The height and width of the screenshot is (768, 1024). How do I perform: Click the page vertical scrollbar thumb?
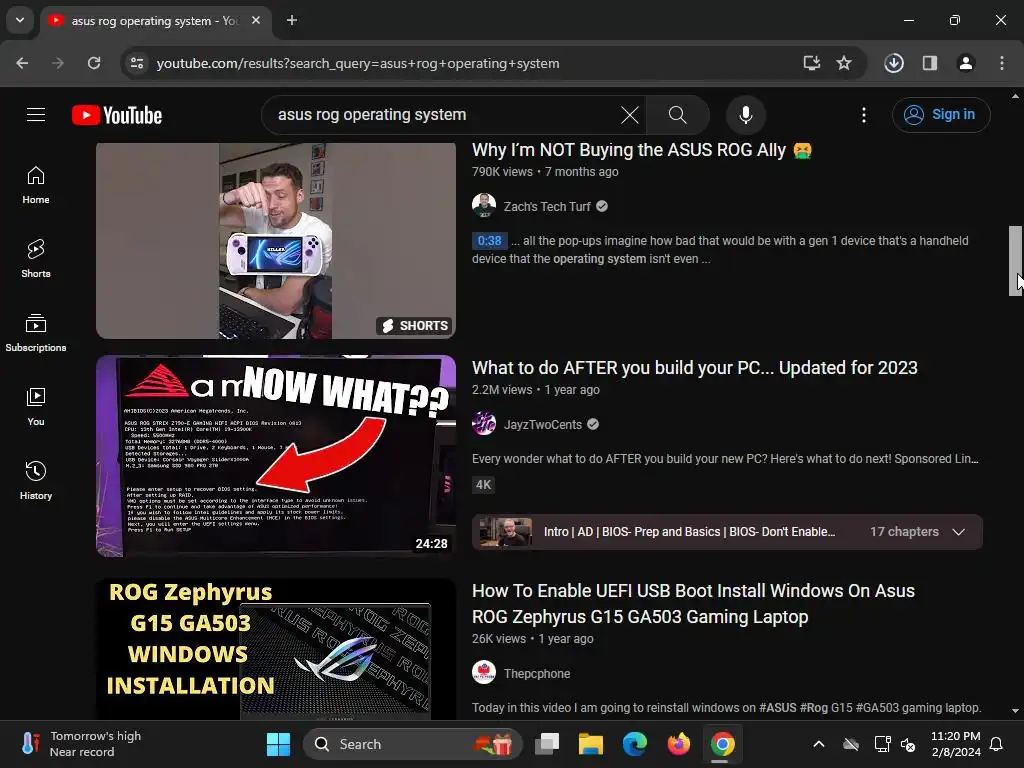(1015, 261)
